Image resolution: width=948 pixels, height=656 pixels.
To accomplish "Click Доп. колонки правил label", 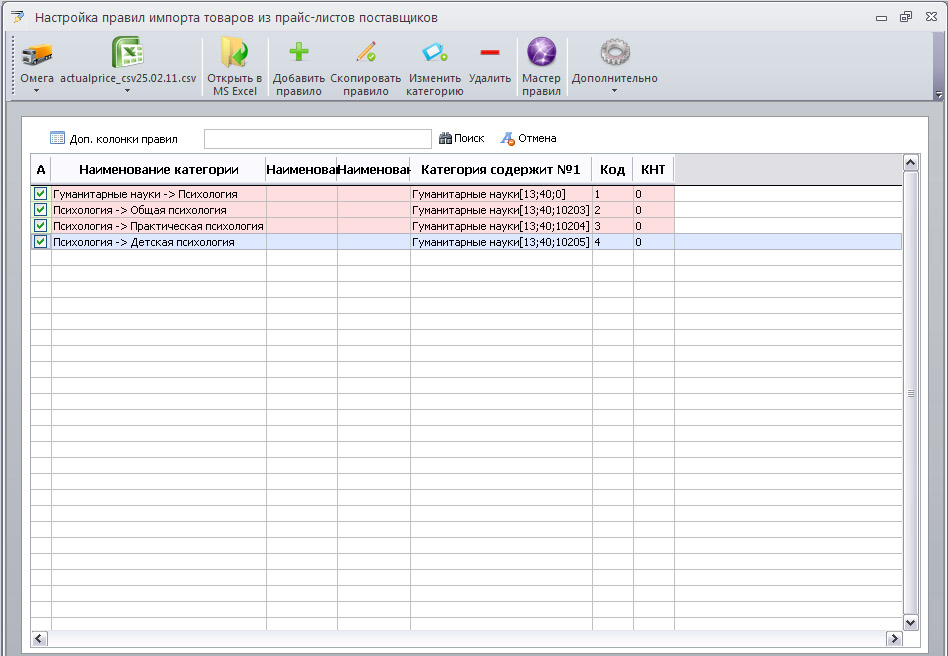I will coord(123,139).
